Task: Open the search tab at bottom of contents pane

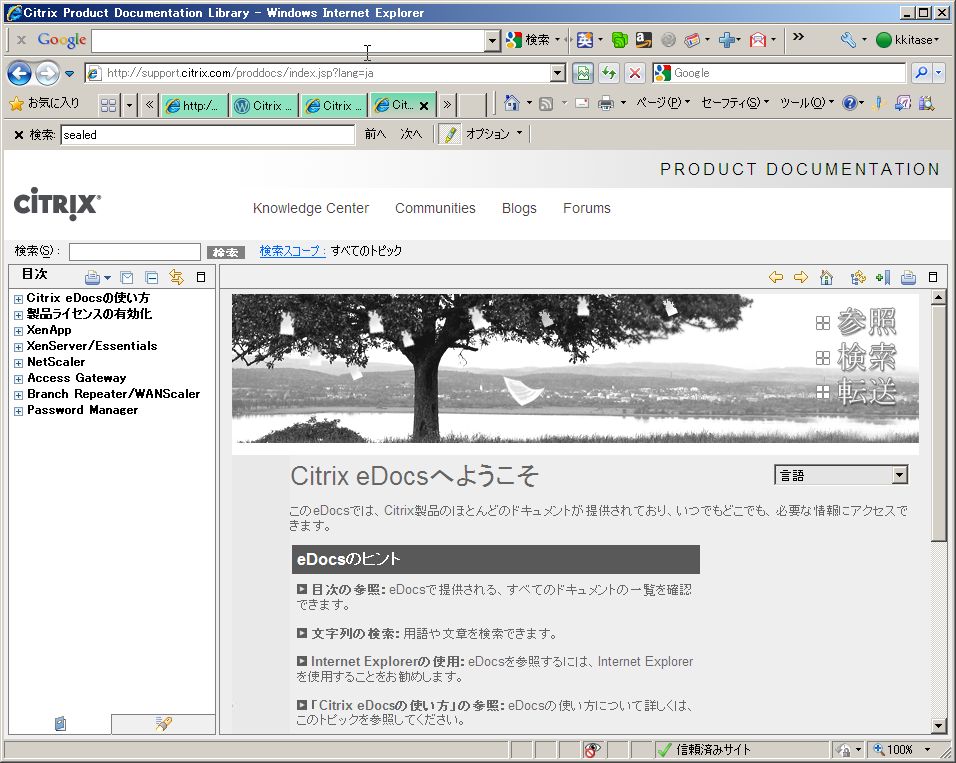Action: tap(163, 724)
